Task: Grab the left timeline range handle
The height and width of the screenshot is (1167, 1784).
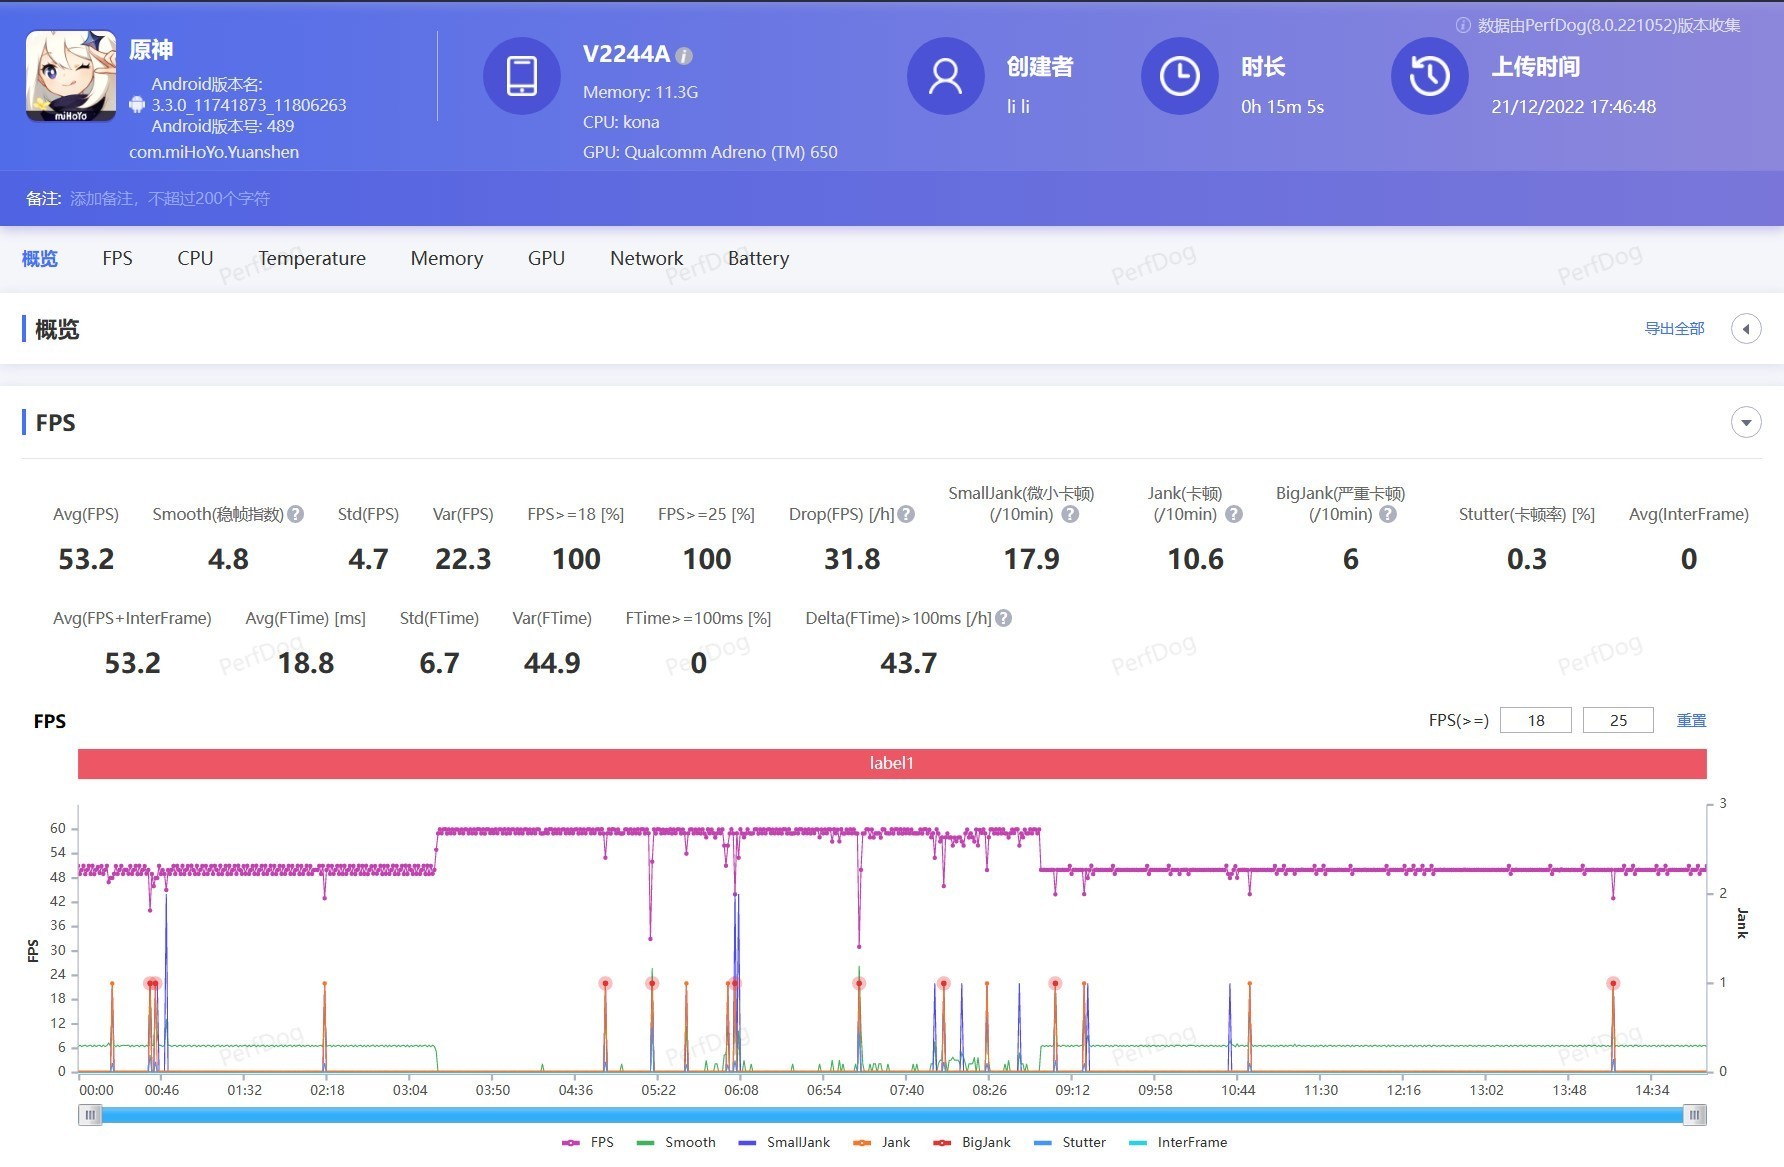Action: pyautogui.click(x=90, y=1115)
